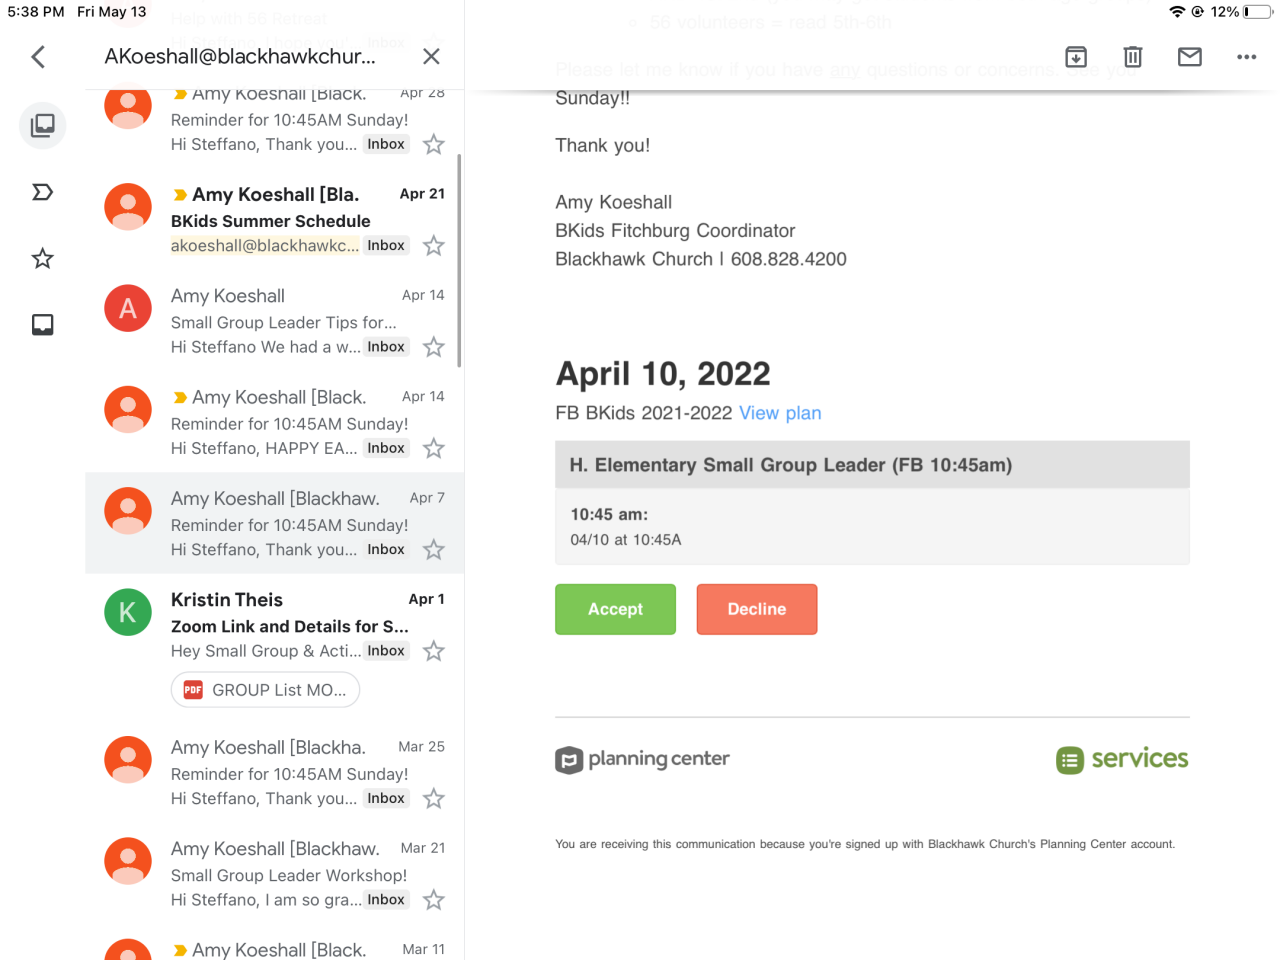
Task: Open the View plan link
Action: [780, 413]
